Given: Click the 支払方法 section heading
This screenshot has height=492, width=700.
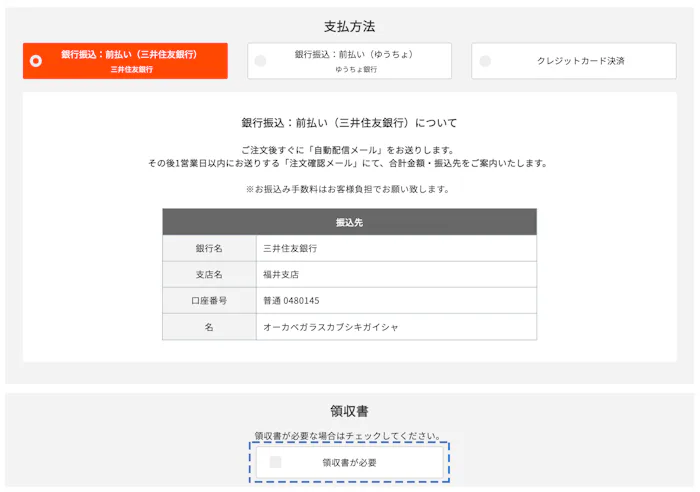Looking at the screenshot, I should point(349,26).
